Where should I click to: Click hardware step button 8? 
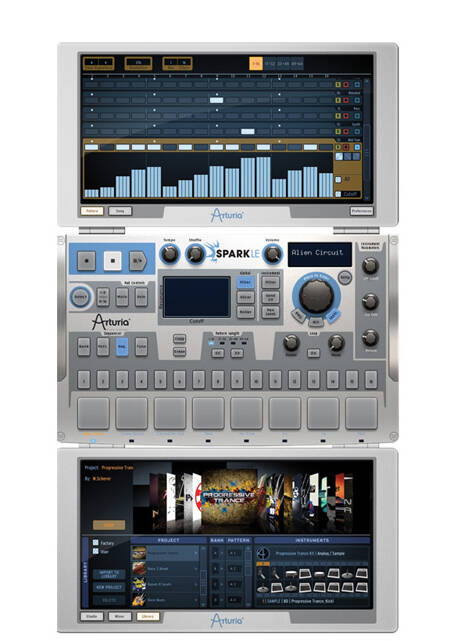pyautogui.click(x=217, y=380)
